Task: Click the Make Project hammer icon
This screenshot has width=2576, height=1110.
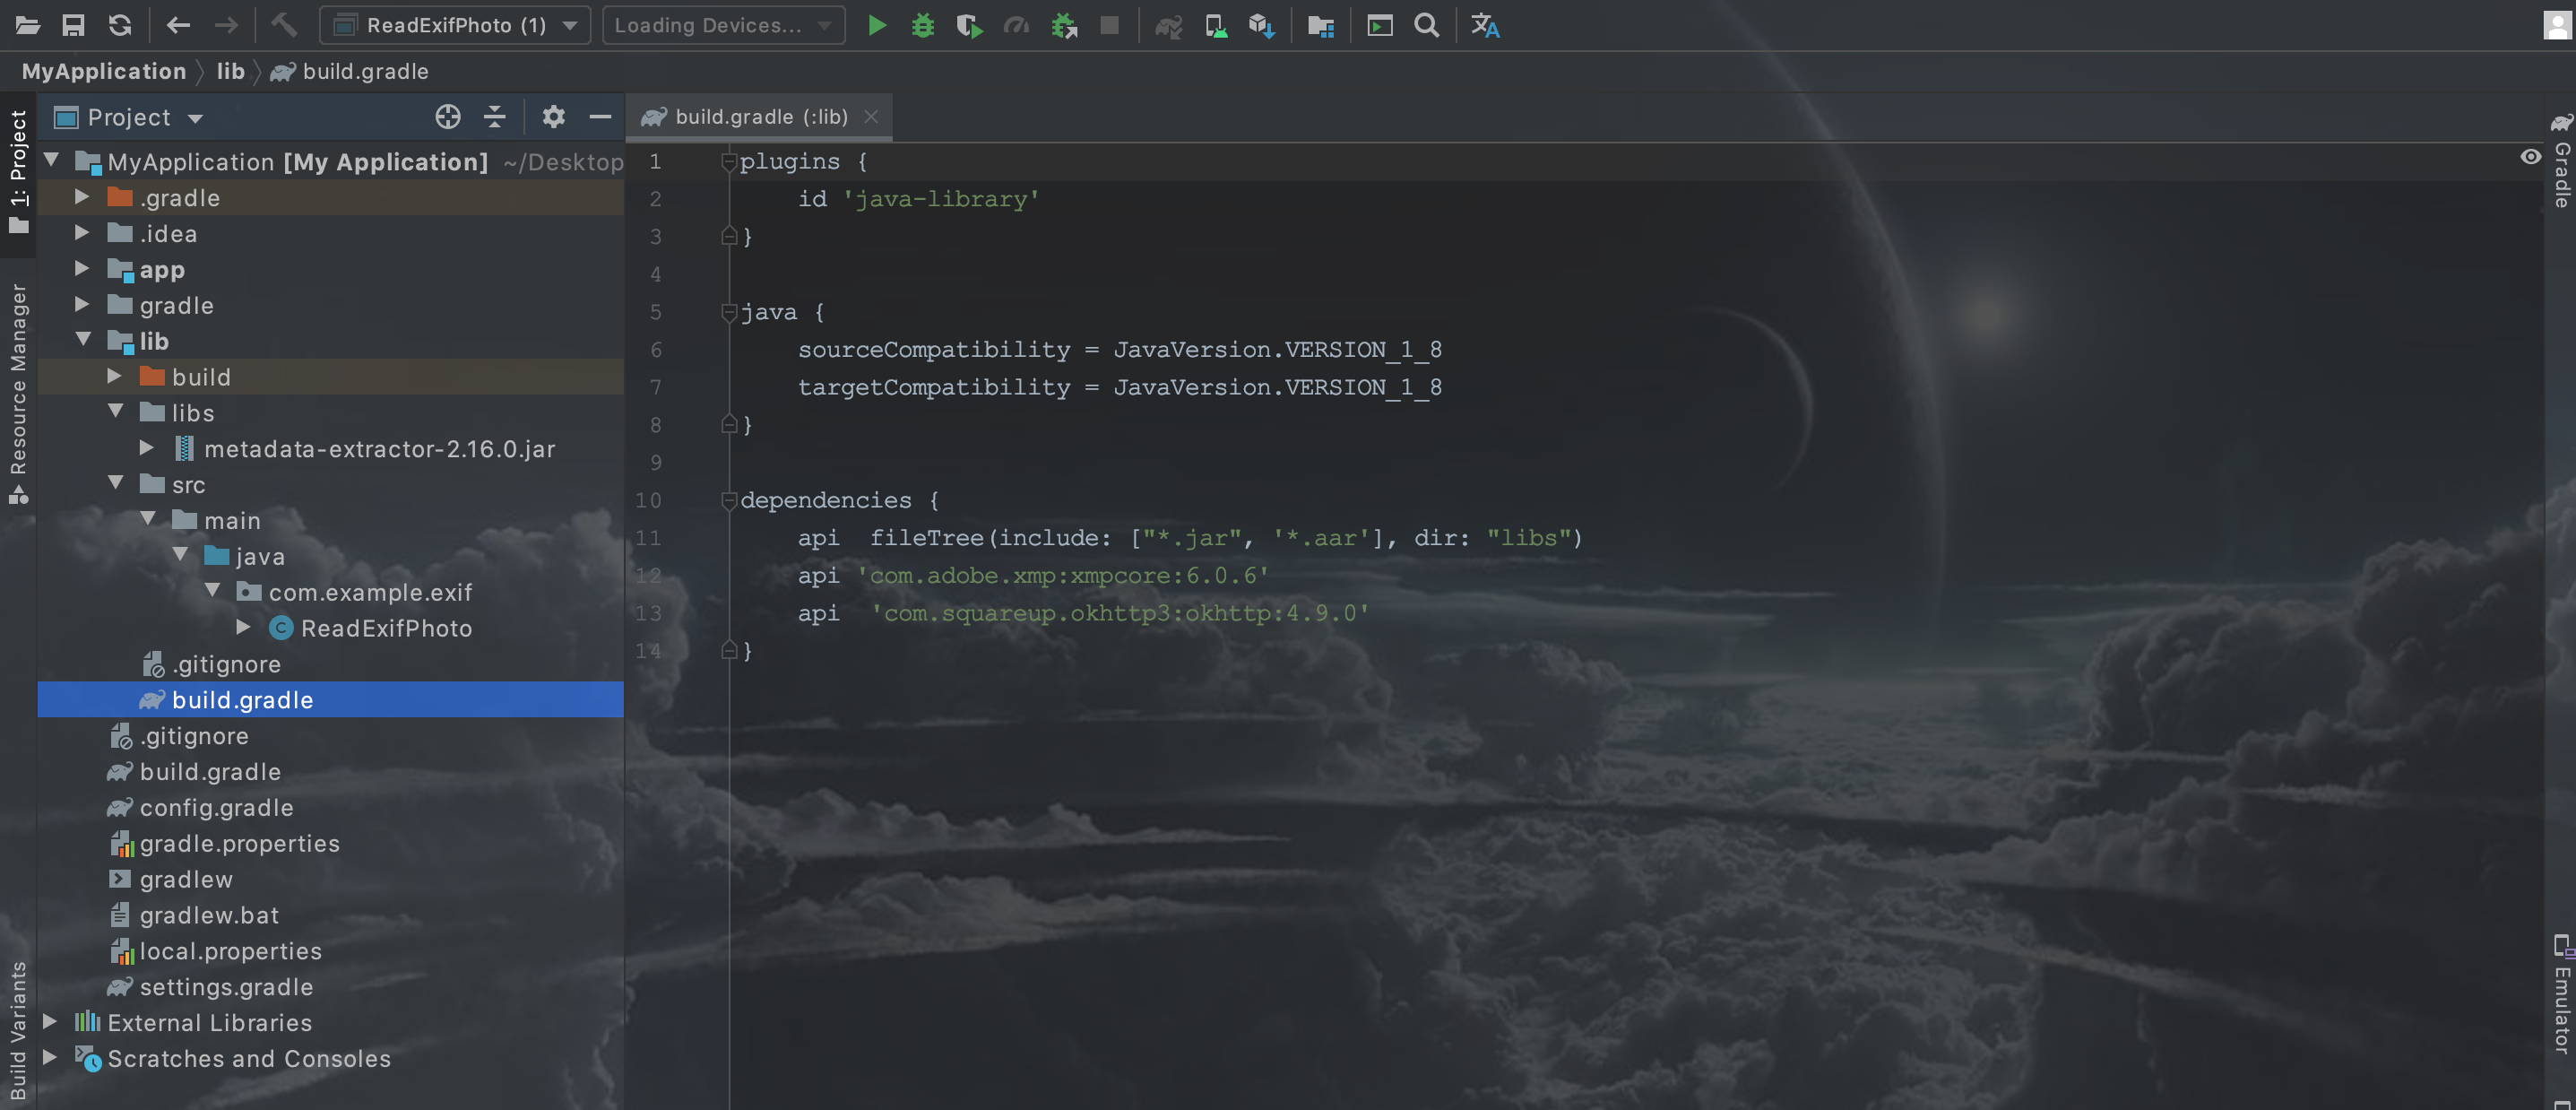Action: click(x=284, y=25)
